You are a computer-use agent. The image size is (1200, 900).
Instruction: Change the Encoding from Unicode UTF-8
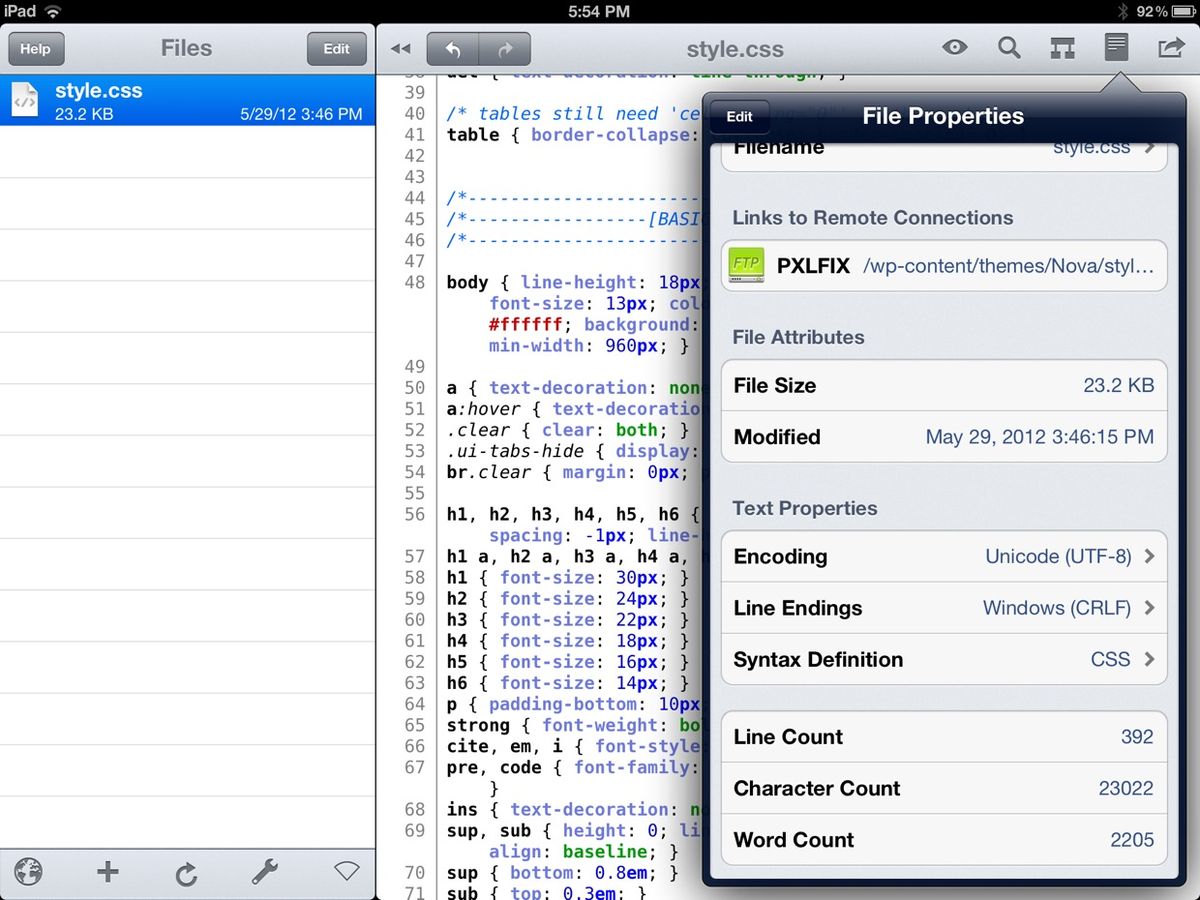click(943, 557)
